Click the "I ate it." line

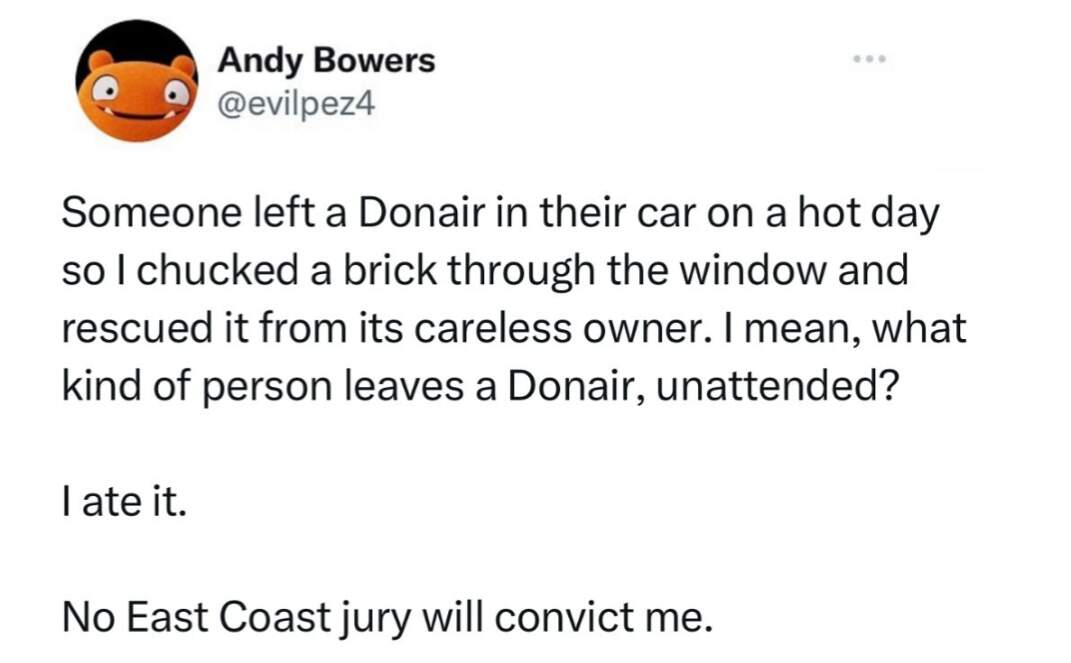point(124,502)
